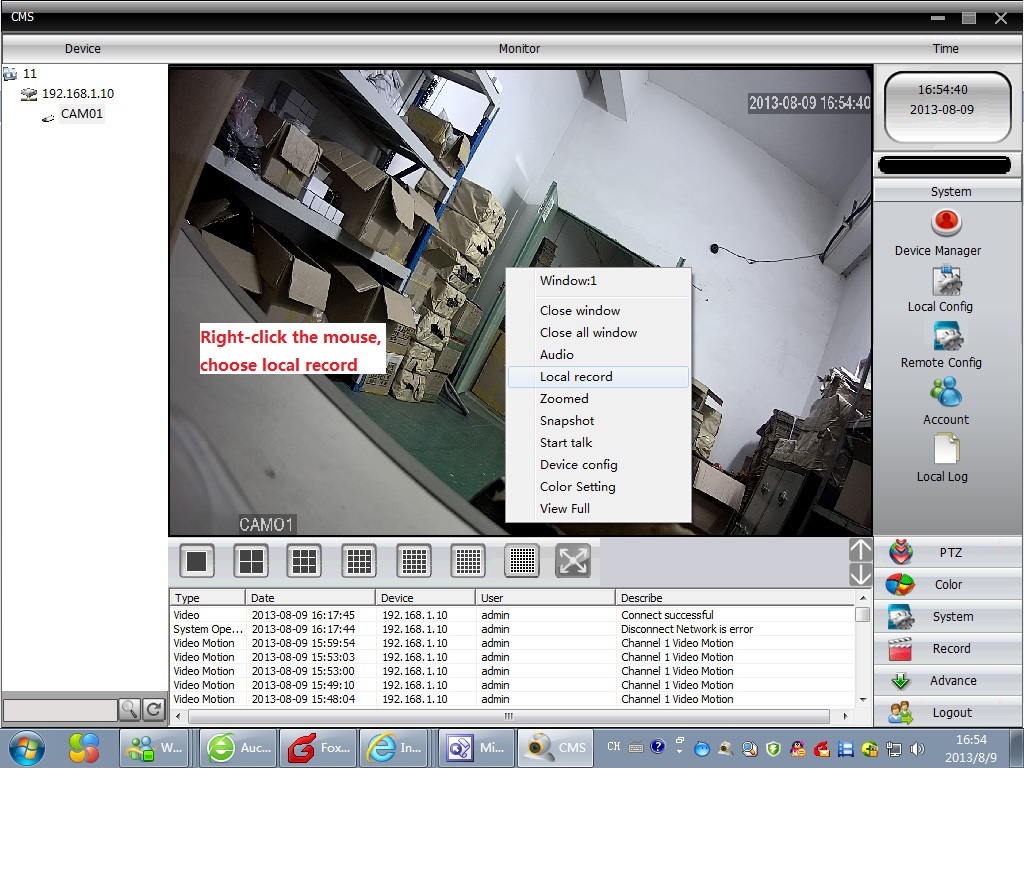1024x869 pixels.
Task: Select CAM01 in the device tree
Action: (81, 114)
